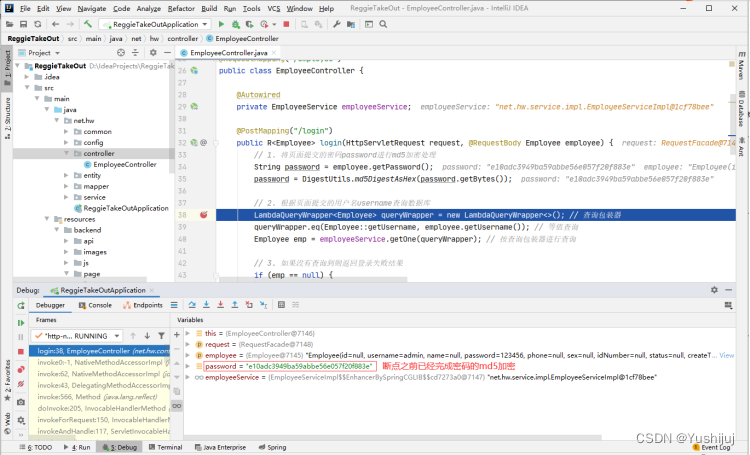Expand the common package folder
The image size is (750, 455).
pyautogui.click(x=66, y=132)
